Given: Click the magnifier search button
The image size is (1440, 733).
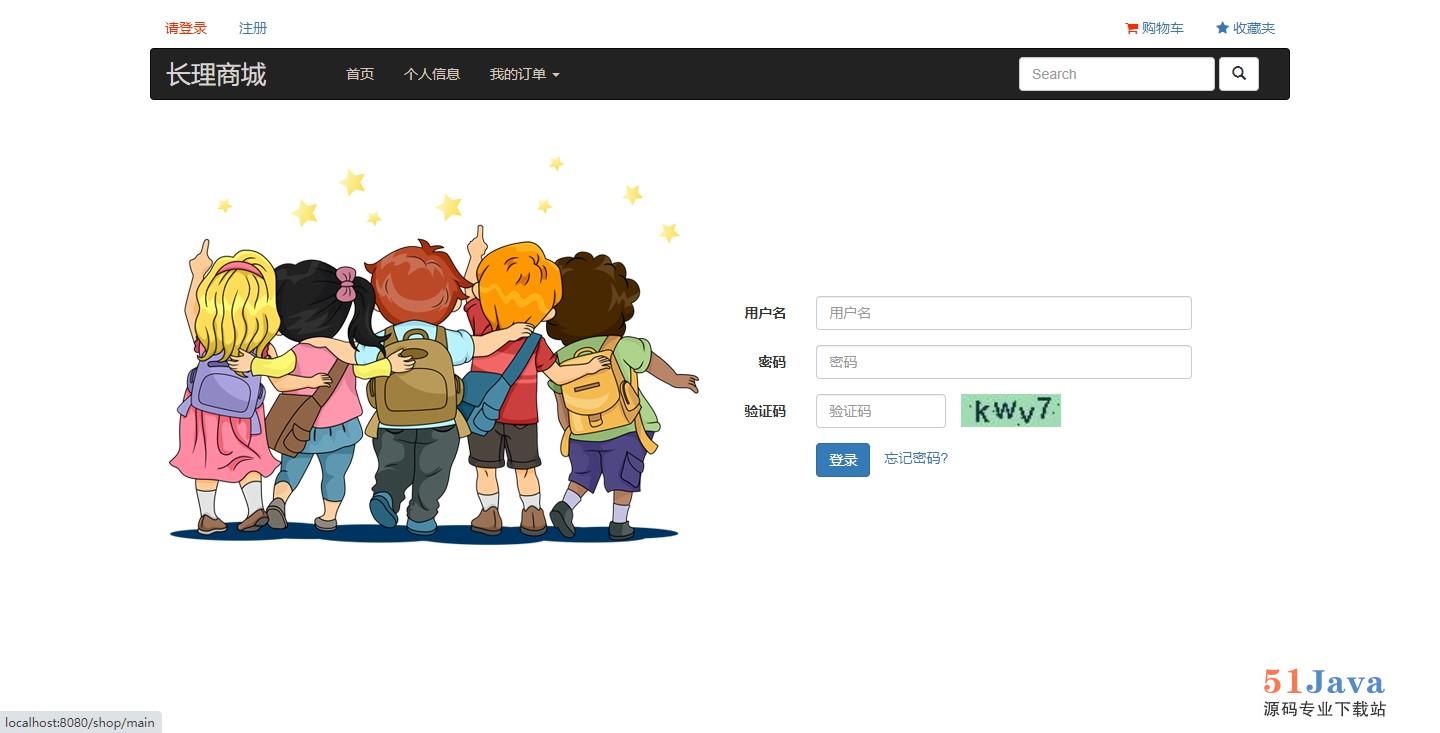Looking at the screenshot, I should 1239,74.
